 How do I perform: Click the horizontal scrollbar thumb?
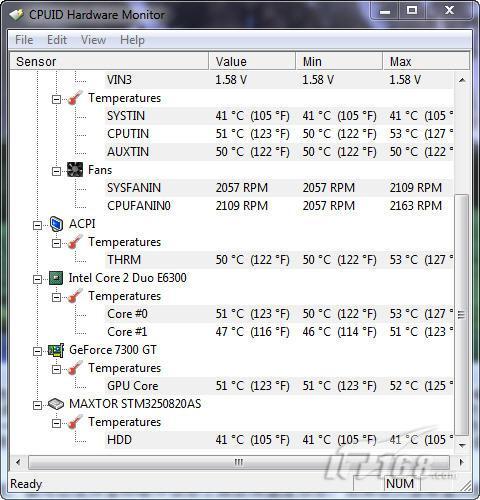pos(239,462)
